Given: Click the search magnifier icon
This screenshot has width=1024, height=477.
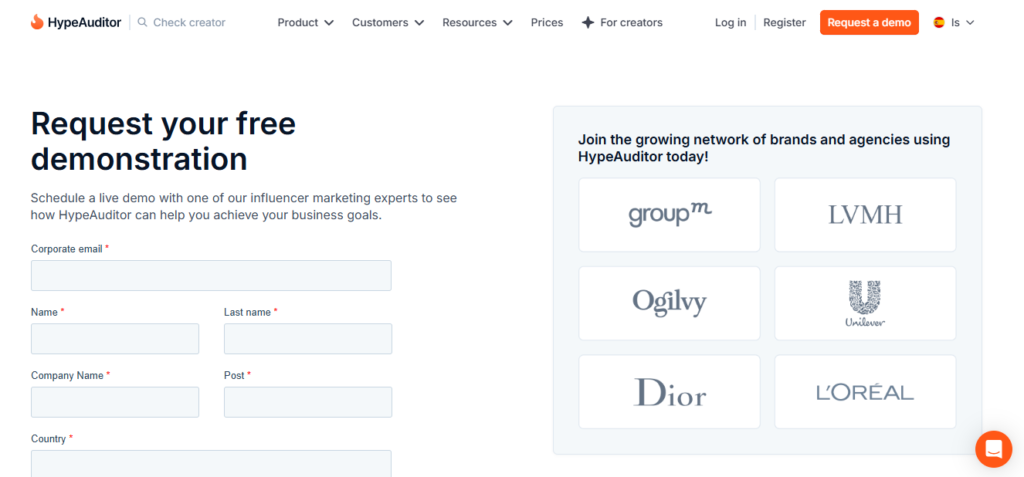Looking at the screenshot, I should (x=142, y=22).
